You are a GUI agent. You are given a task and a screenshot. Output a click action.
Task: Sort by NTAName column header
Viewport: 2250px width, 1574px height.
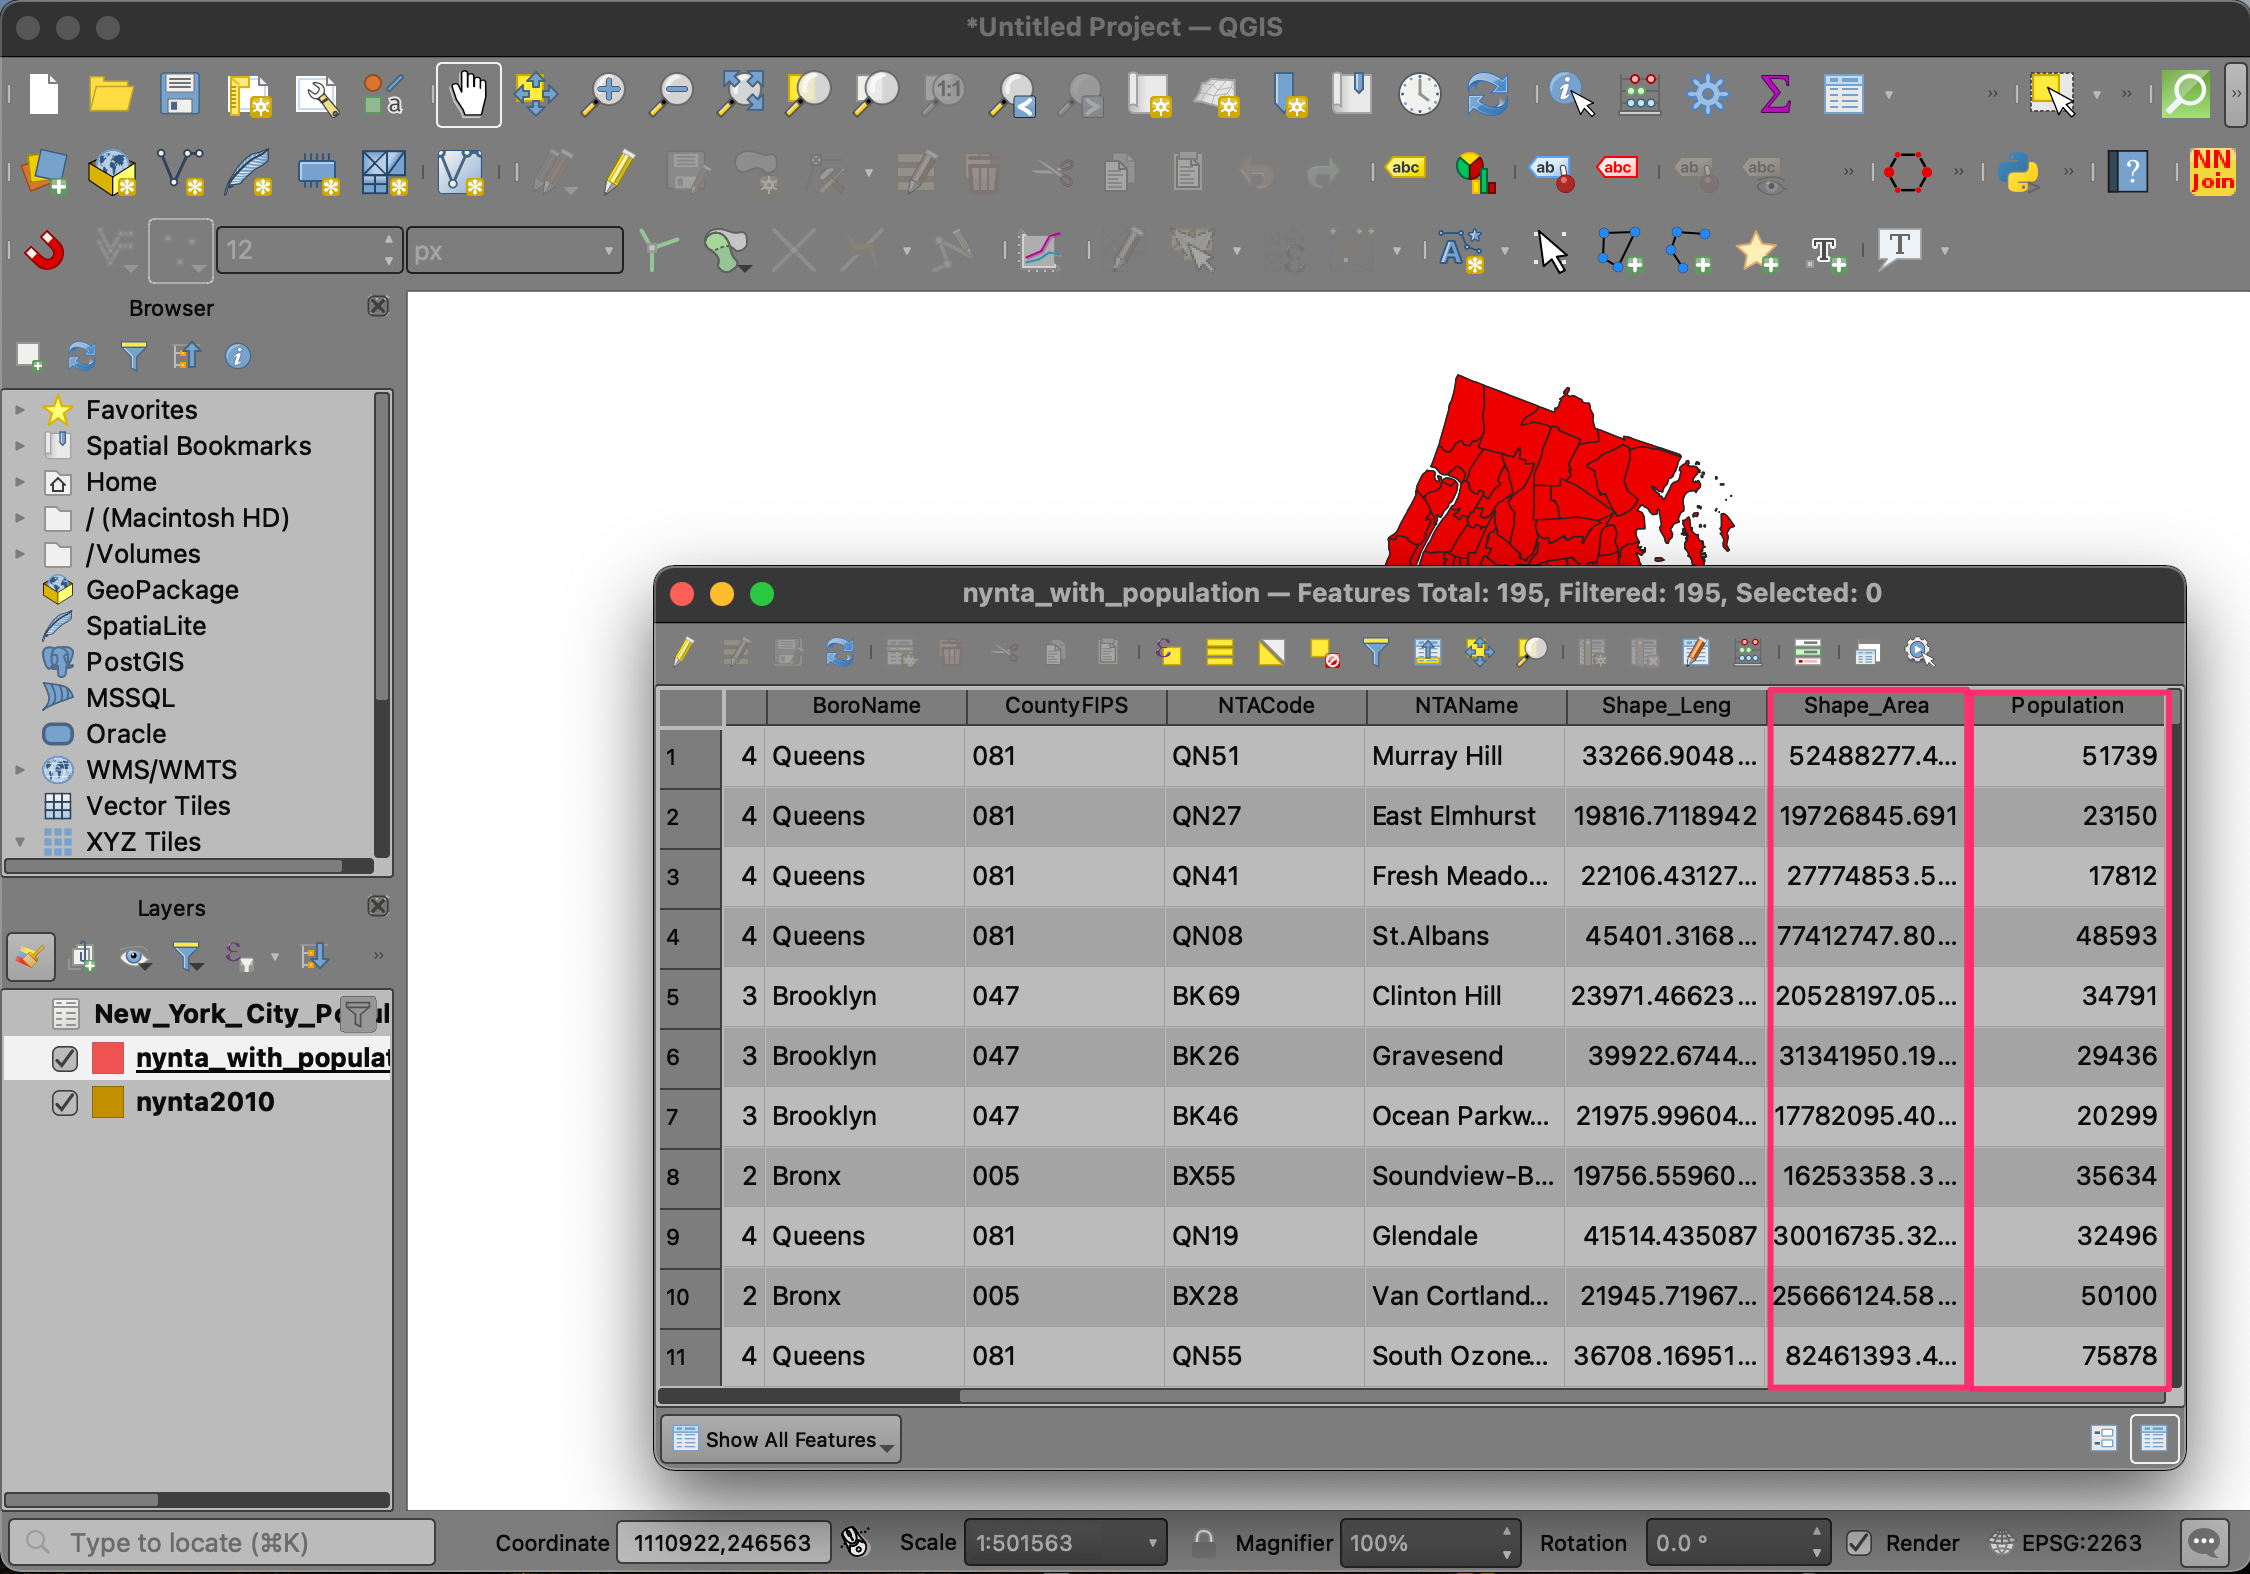point(1466,706)
